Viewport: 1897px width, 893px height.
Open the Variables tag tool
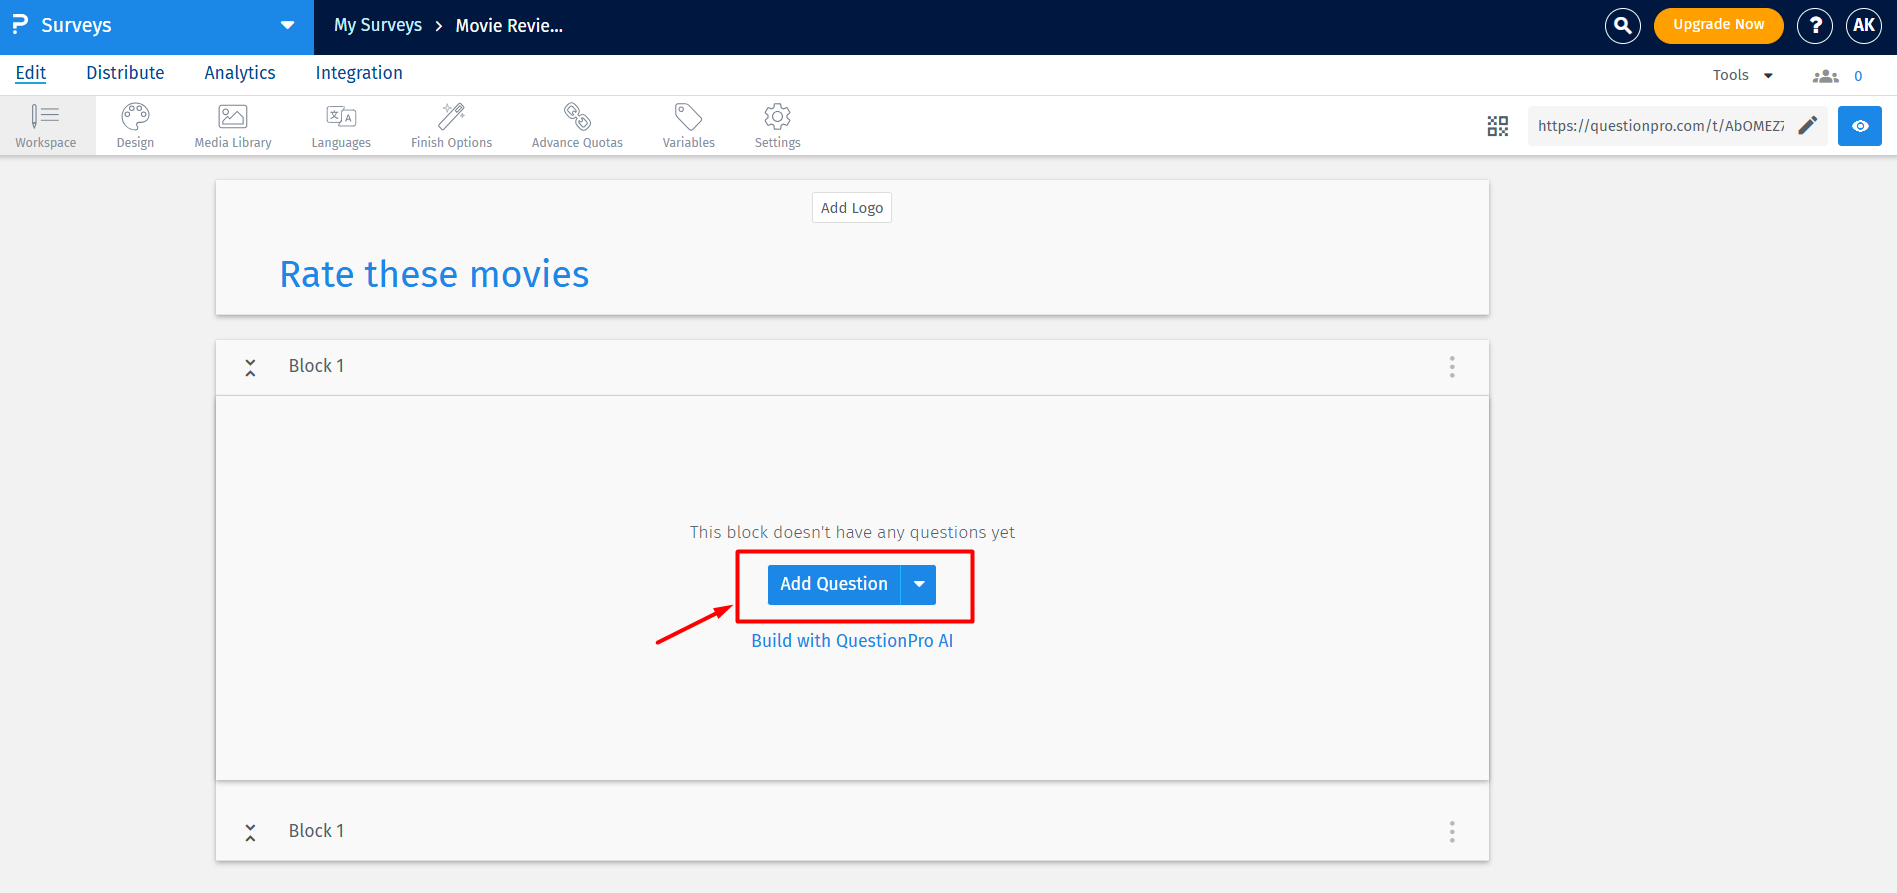coord(688,125)
